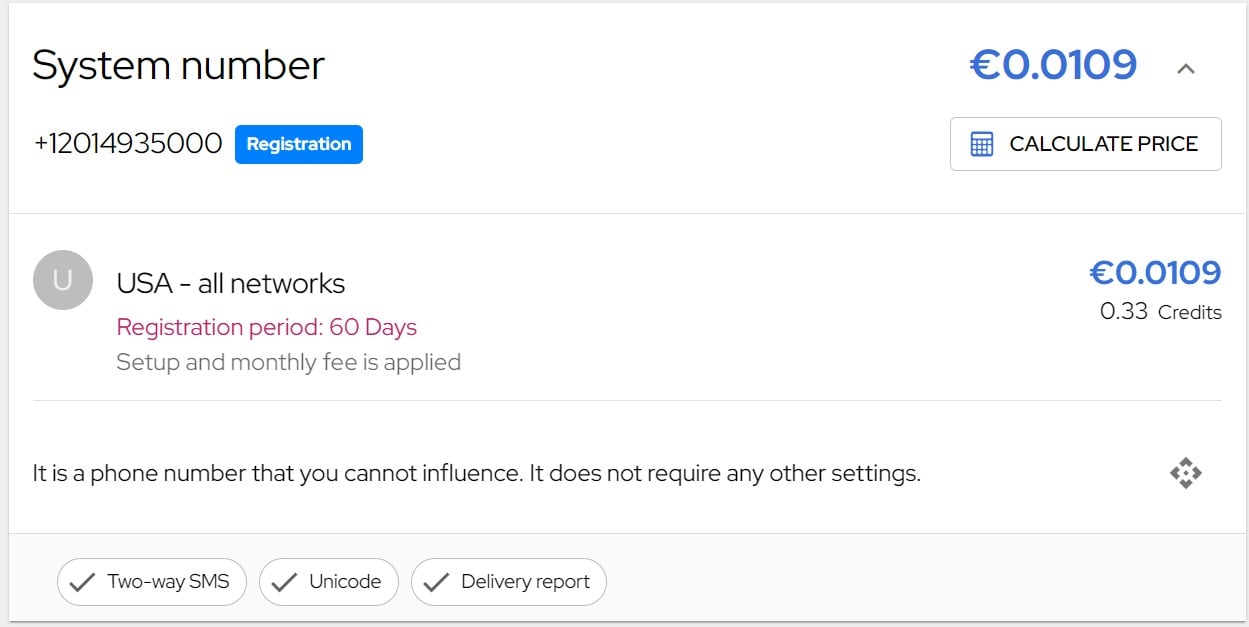Click the phone number +12014935000
The image size is (1249, 627).
coord(128,144)
